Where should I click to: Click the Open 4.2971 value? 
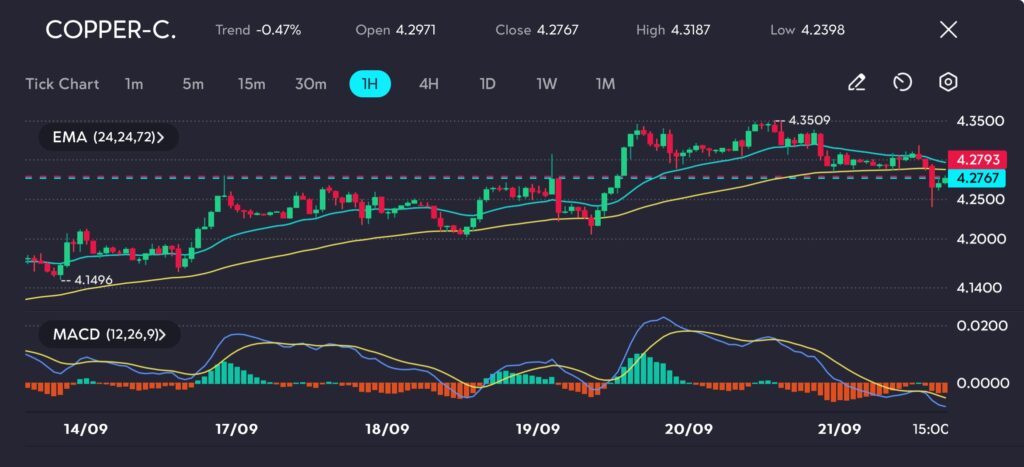pos(396,30)
